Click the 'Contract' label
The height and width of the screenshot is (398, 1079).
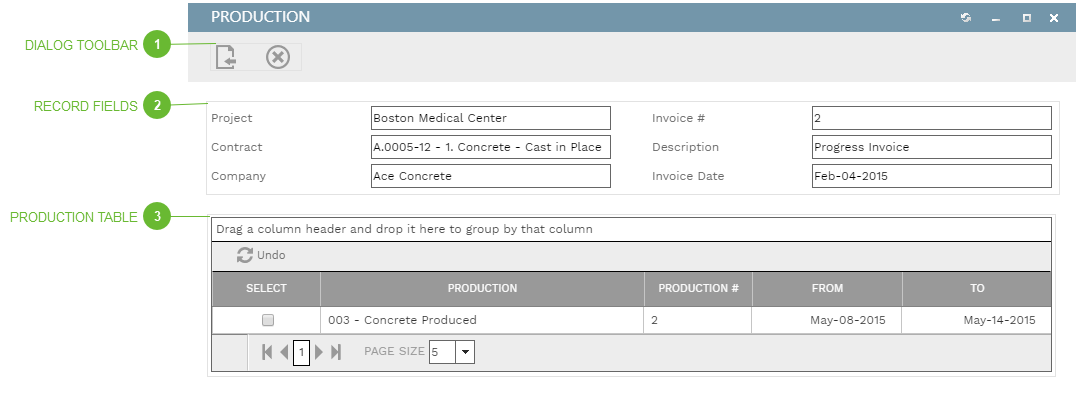(x=237, y=147)
